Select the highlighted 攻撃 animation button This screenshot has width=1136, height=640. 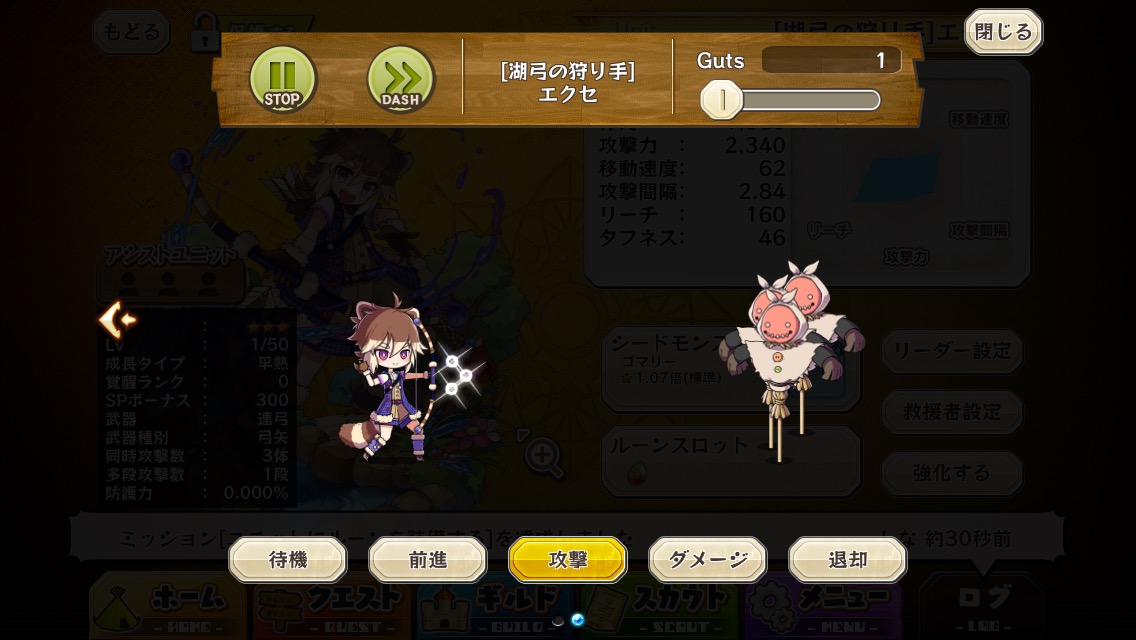pos(567,560)
